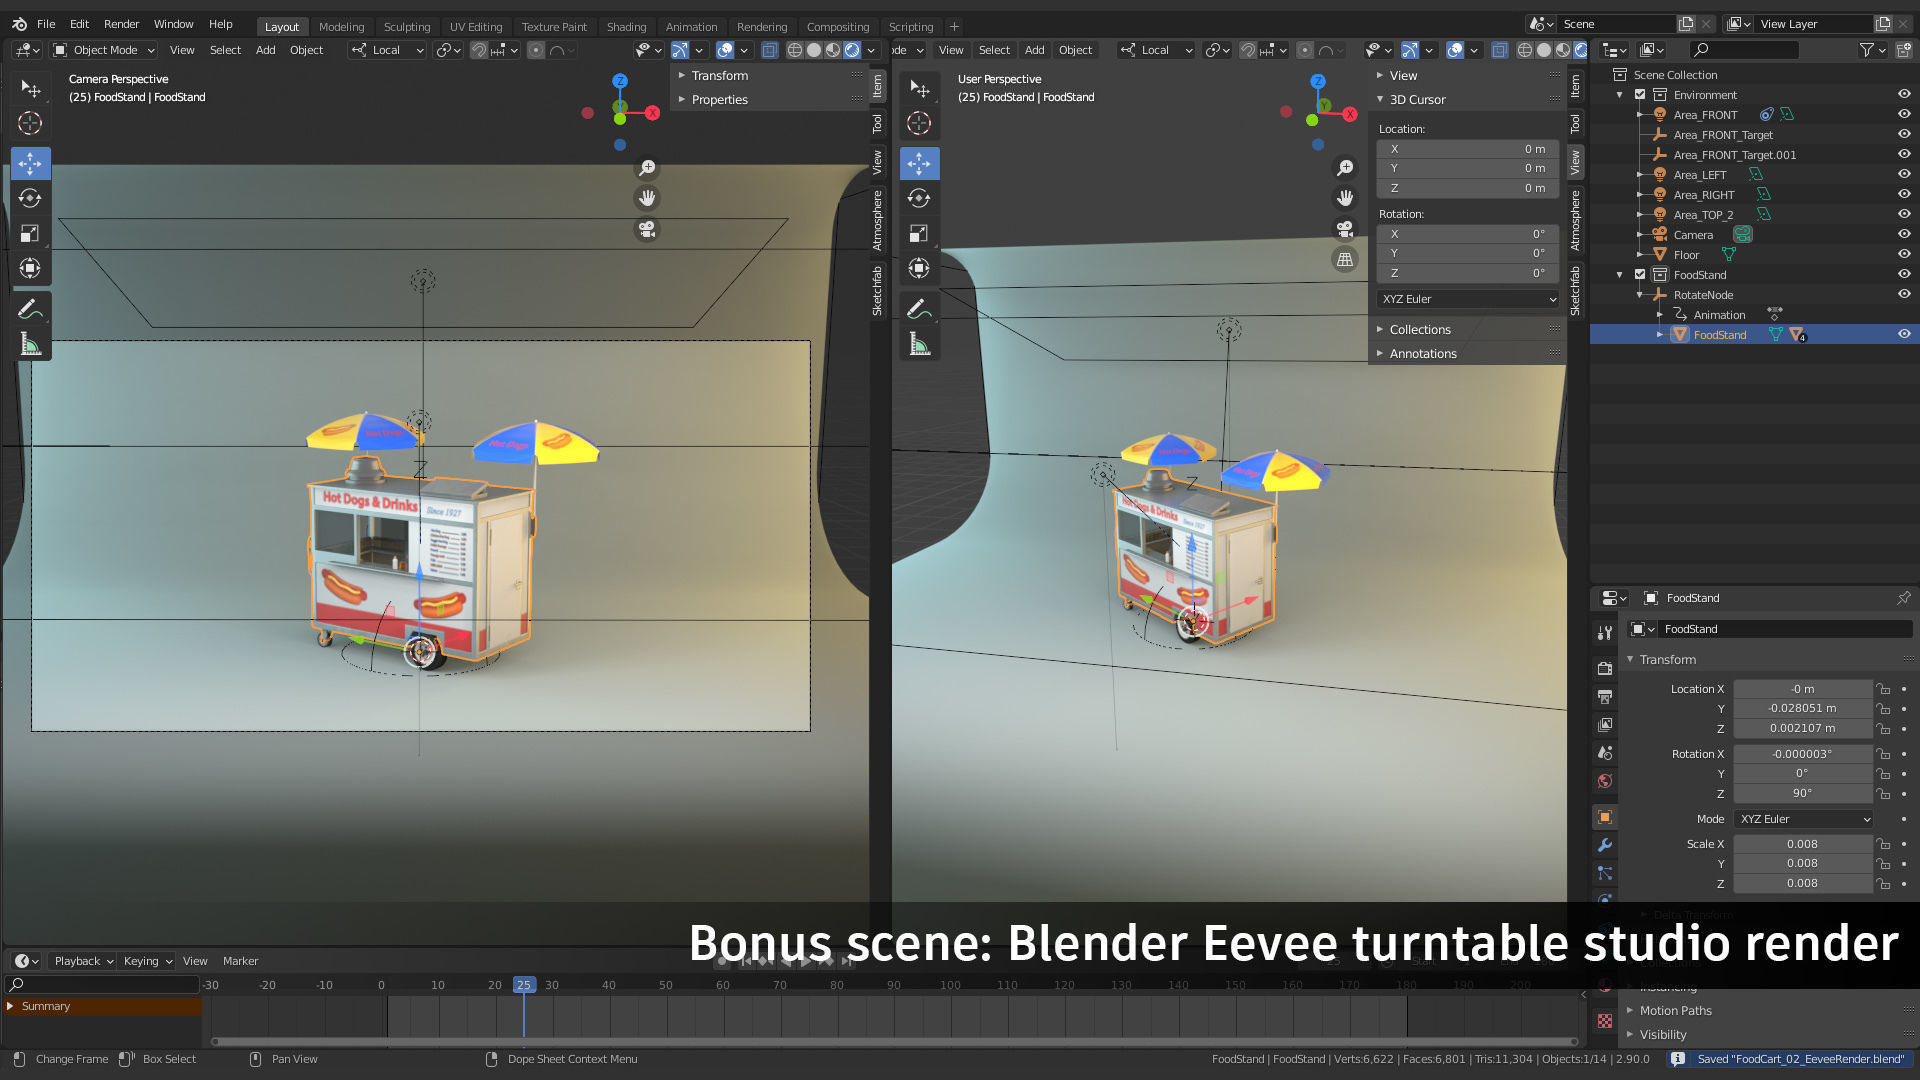This screenshot has width=1920, height=1080.
Task: Select the Cursor tool in left toolbar
Action: (x=30, y=123)
